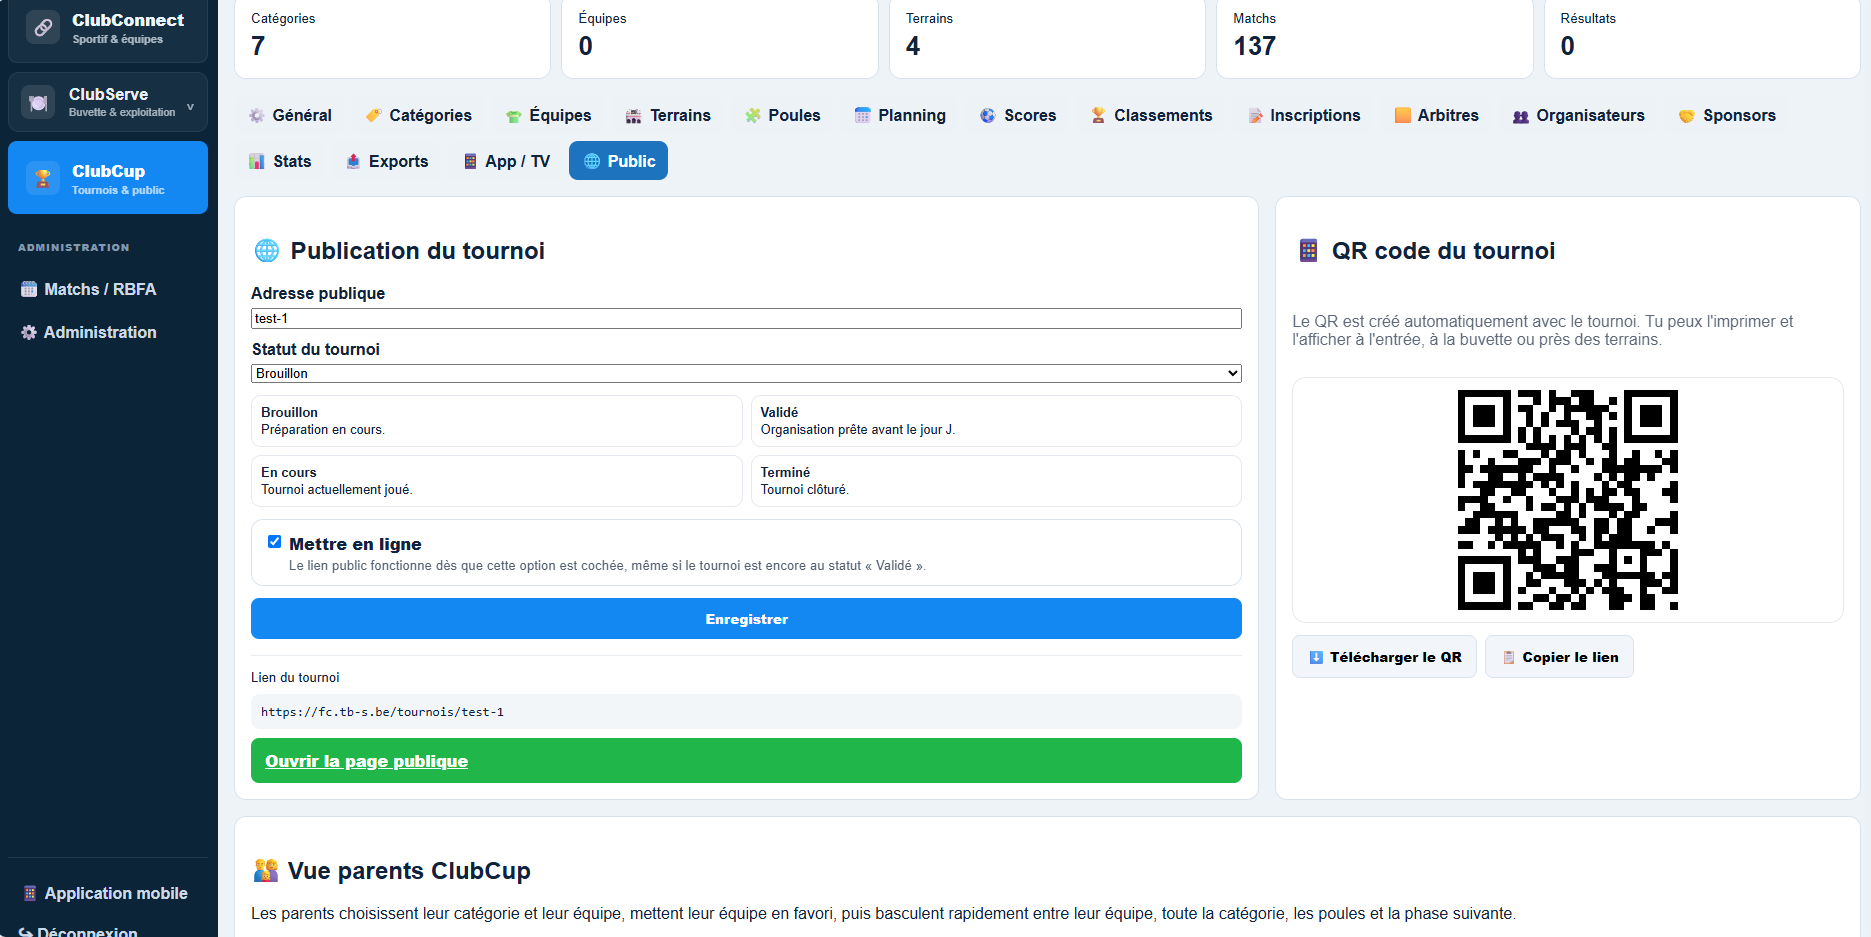Uncheck the Mettre en ligne checkbox
1871x937 pixels.
pyautogui.click(x=274, y=542)
